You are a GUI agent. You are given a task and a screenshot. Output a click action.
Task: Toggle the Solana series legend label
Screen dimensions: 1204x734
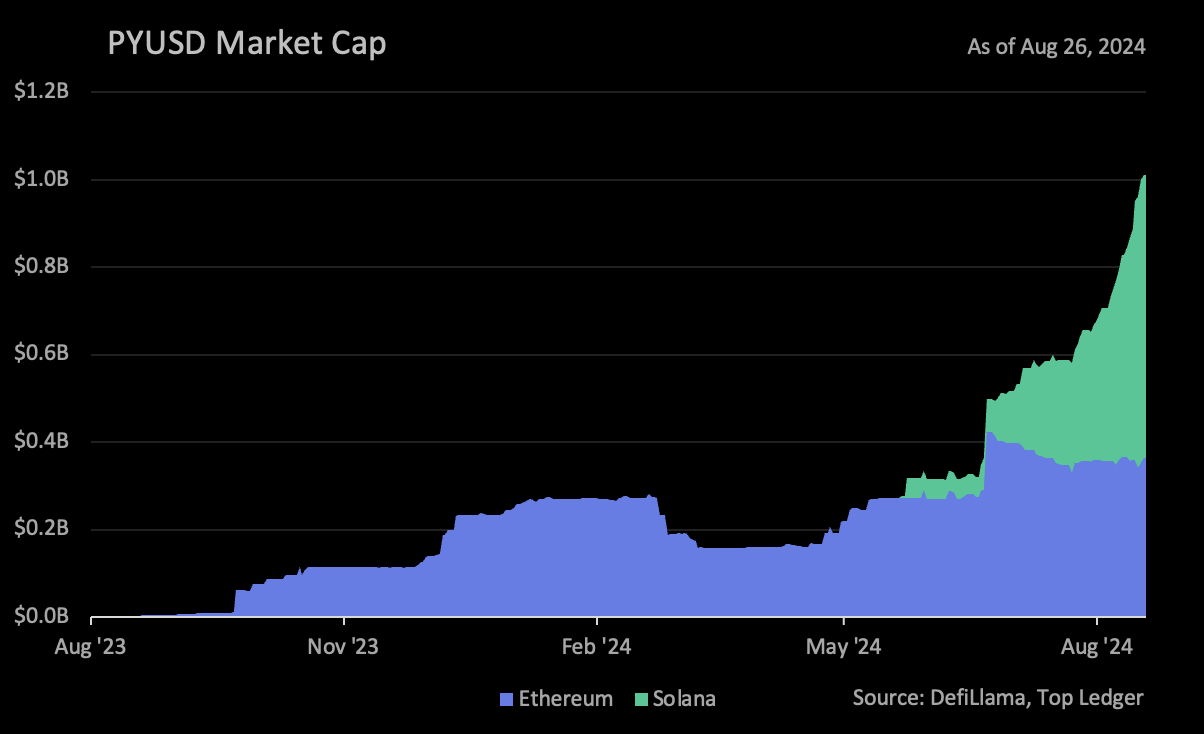pos(684,699)
